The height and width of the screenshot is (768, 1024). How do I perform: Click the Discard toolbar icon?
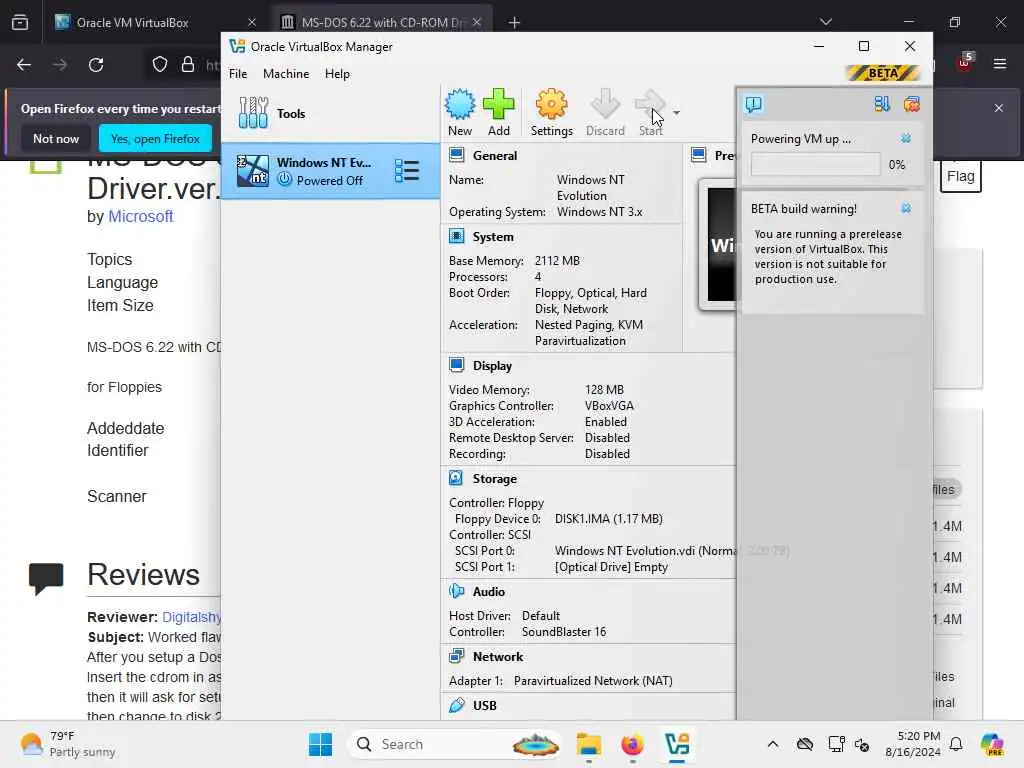pos(605,104)
